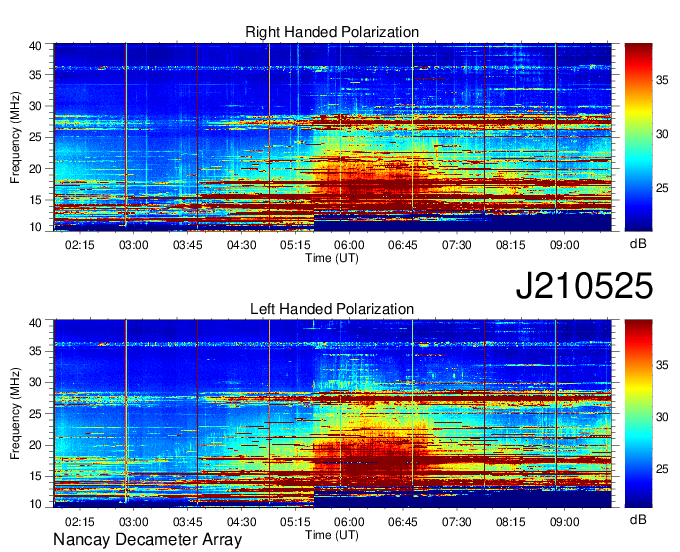Click the 15 MHz tick label of the right-handed plot
This screenshot has width=680, height=552.
click(35, 200)
